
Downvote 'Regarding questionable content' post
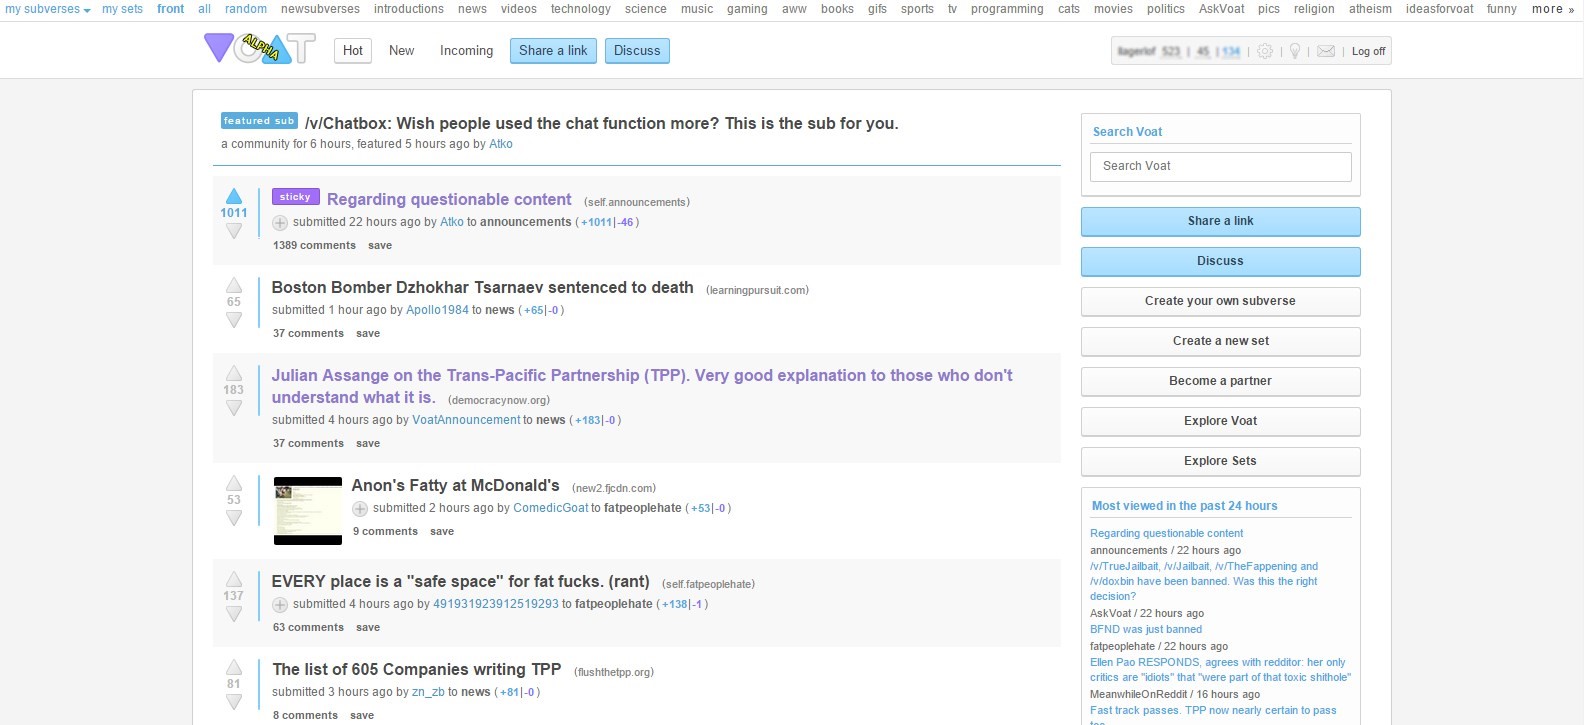point(234,231)
